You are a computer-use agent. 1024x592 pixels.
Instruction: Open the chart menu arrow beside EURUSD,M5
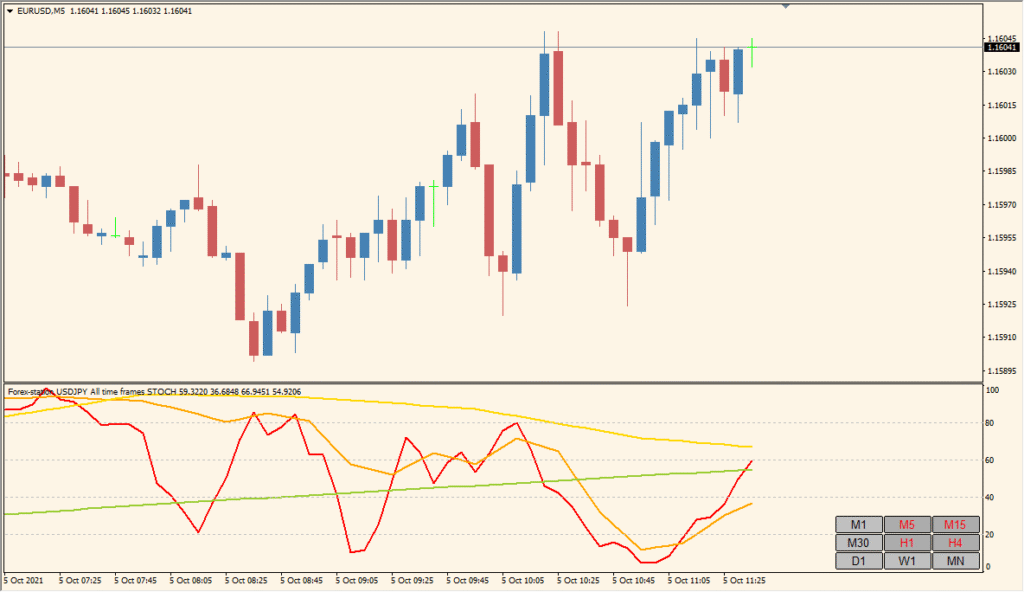(10, 11)
